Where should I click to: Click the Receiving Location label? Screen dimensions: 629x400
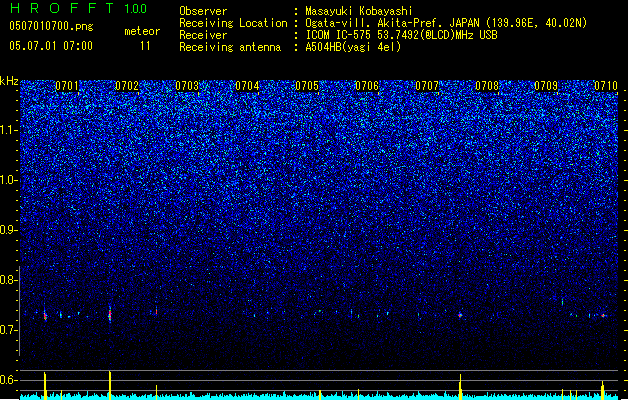pyautogui.click(x=233, y=23)
